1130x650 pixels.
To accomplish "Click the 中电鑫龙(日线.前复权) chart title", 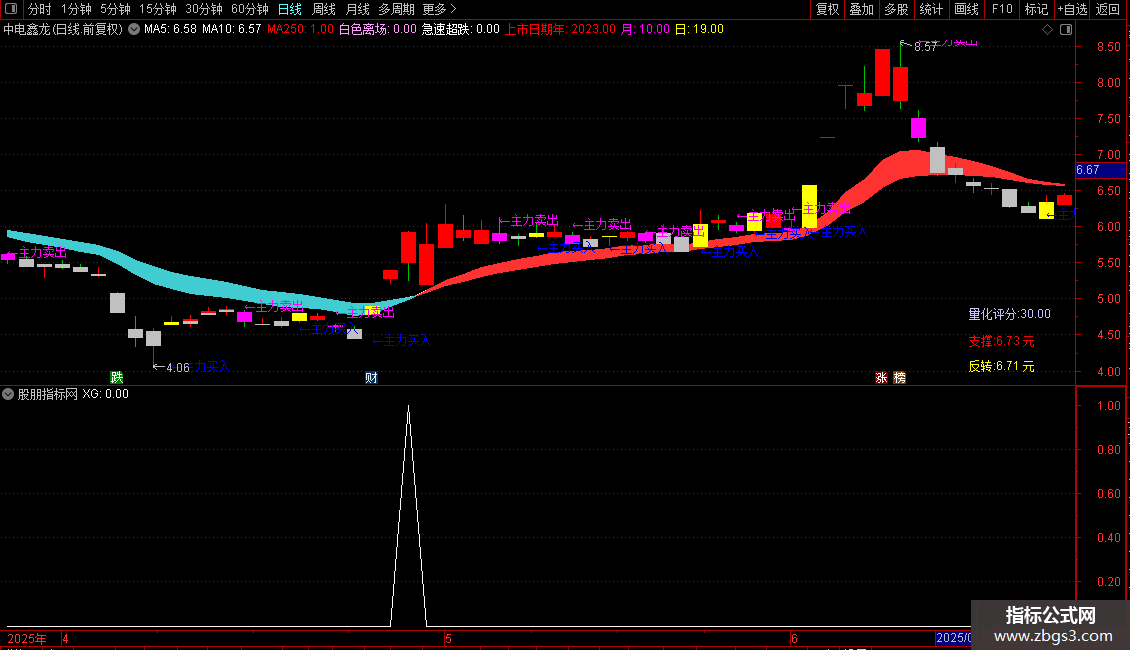I will 63,30.
